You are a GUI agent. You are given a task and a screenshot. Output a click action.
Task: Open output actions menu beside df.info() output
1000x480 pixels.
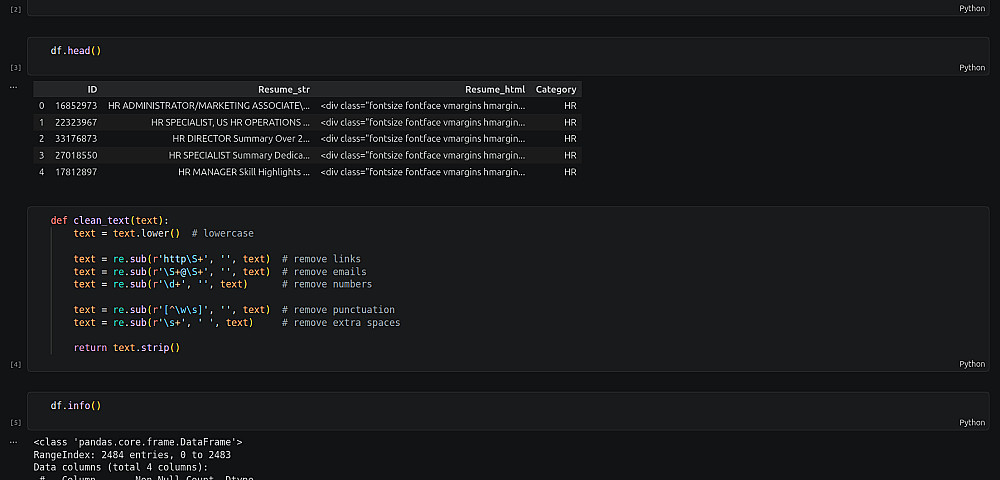pyautogui.click(x=15, y=441)
